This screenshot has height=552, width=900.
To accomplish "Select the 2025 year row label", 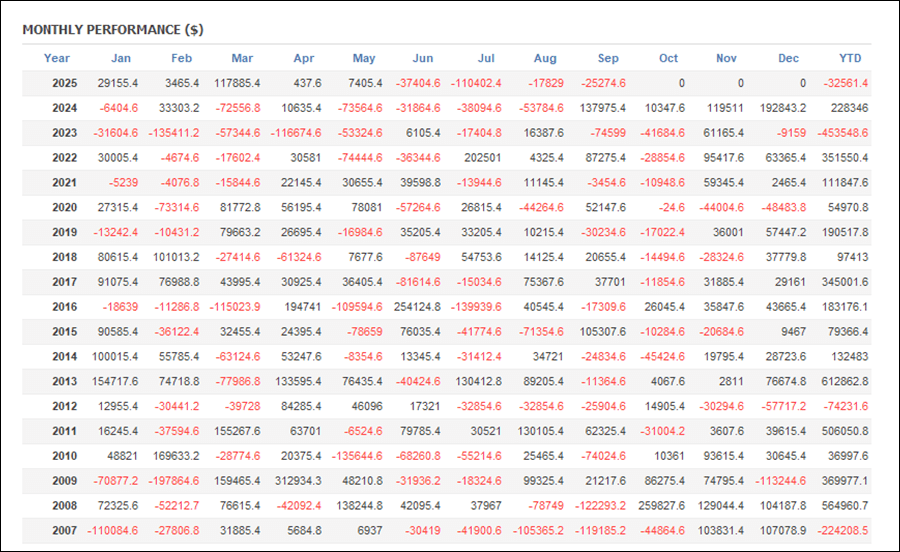I will tap(64, 83).
